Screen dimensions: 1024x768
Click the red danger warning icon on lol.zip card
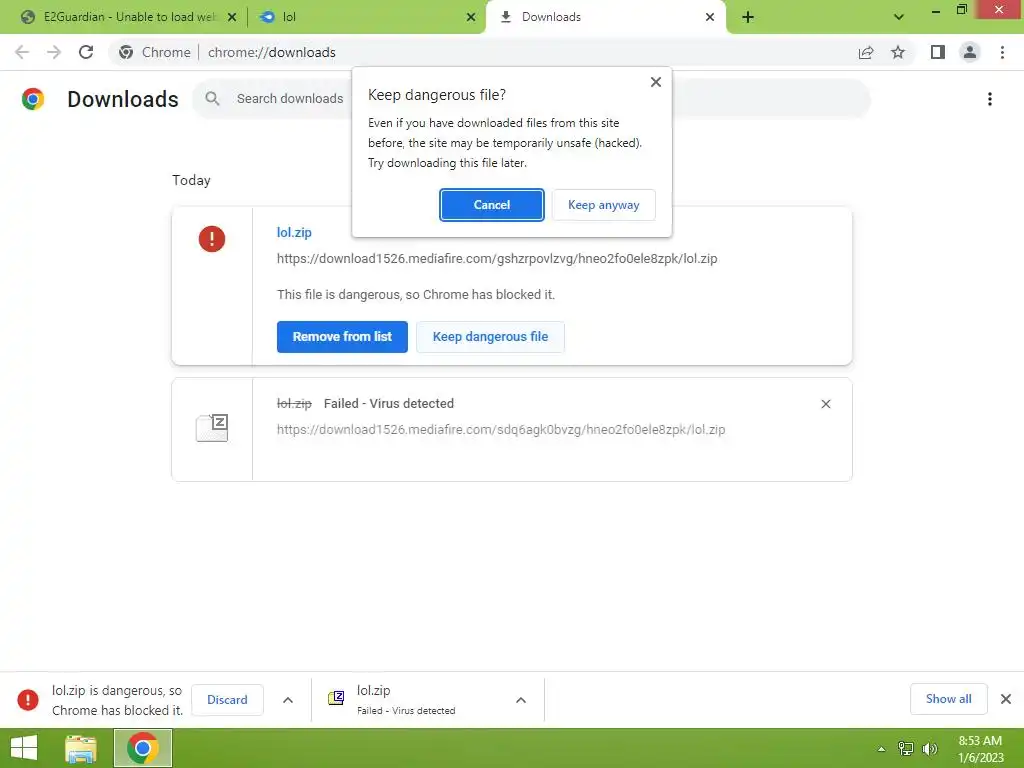[212, 239]
